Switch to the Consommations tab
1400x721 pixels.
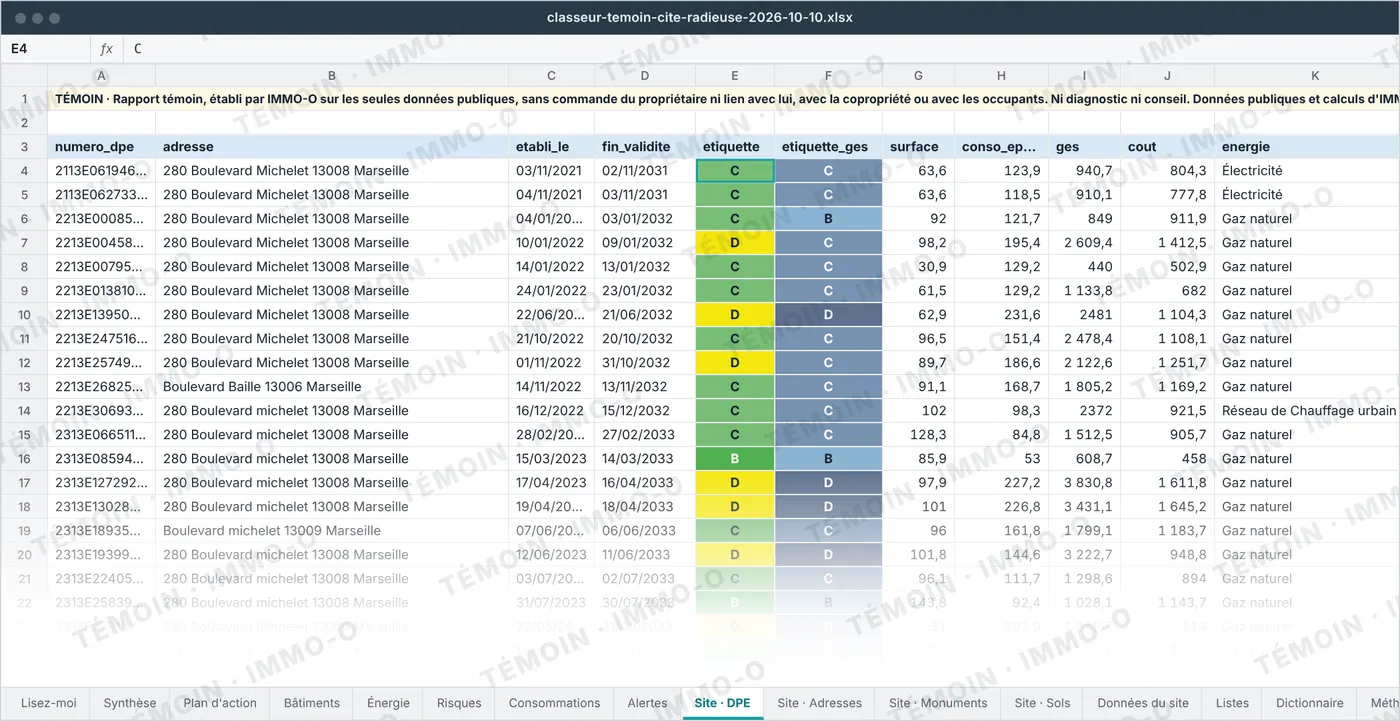(x=555, y=703)
